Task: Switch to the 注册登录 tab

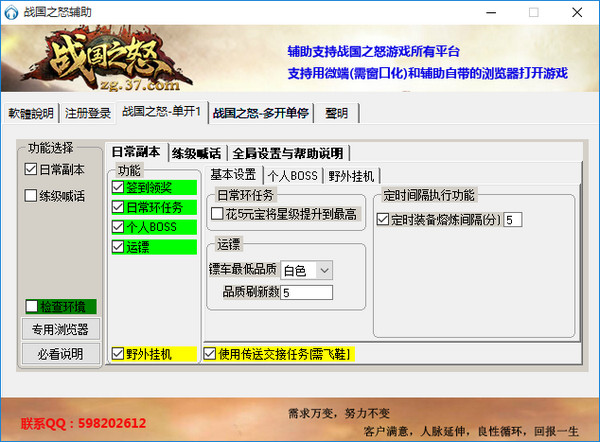Action: coord(88,113)
